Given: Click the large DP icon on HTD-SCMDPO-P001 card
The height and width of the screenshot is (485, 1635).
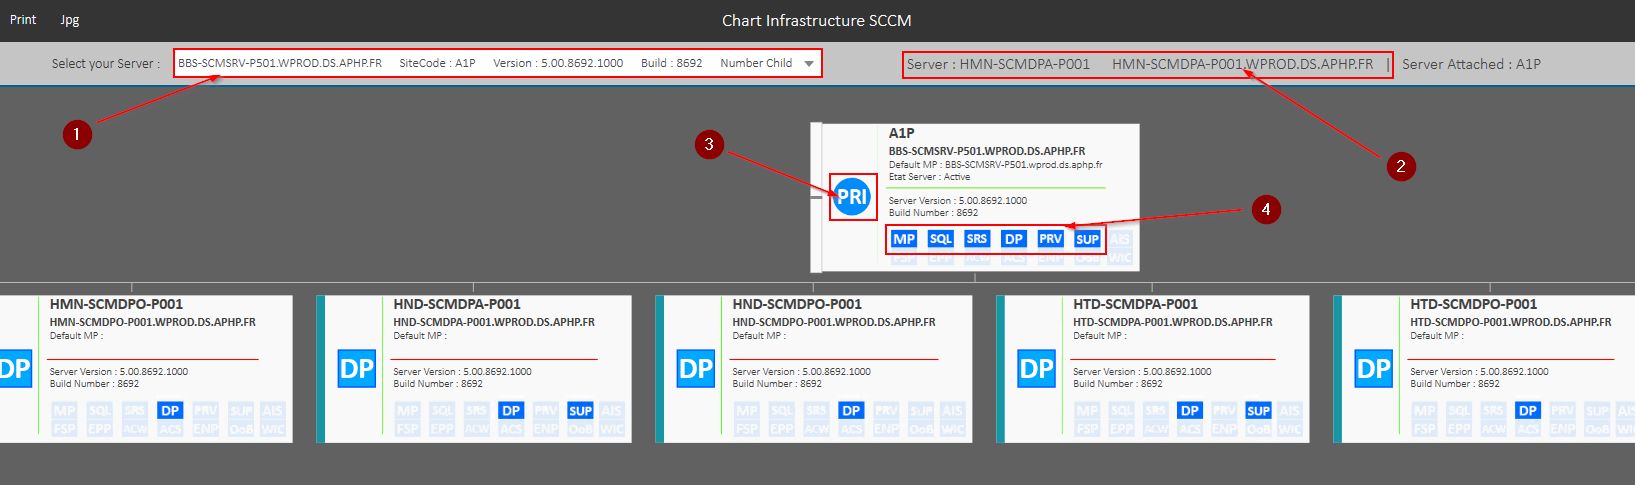Looking at the screenshot, I should (1374, 368).
